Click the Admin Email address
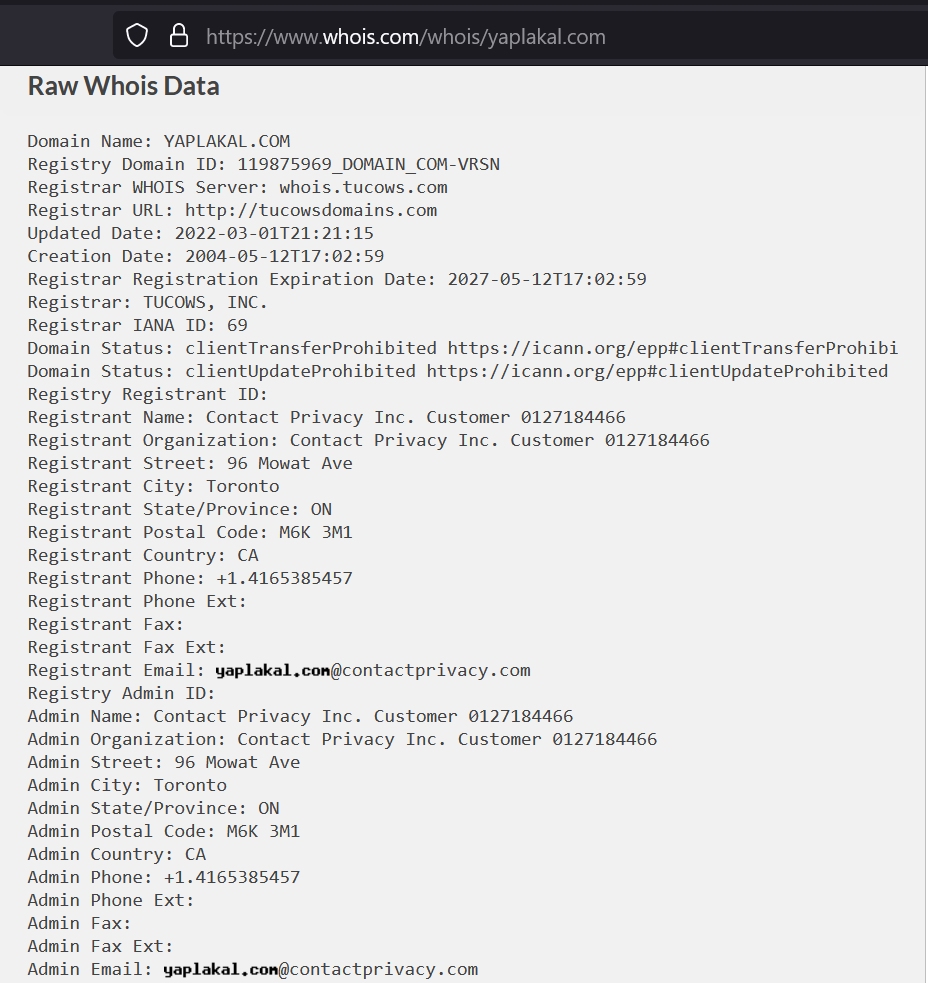The width and height of the screenshot is (928, 983). [320, 969]
